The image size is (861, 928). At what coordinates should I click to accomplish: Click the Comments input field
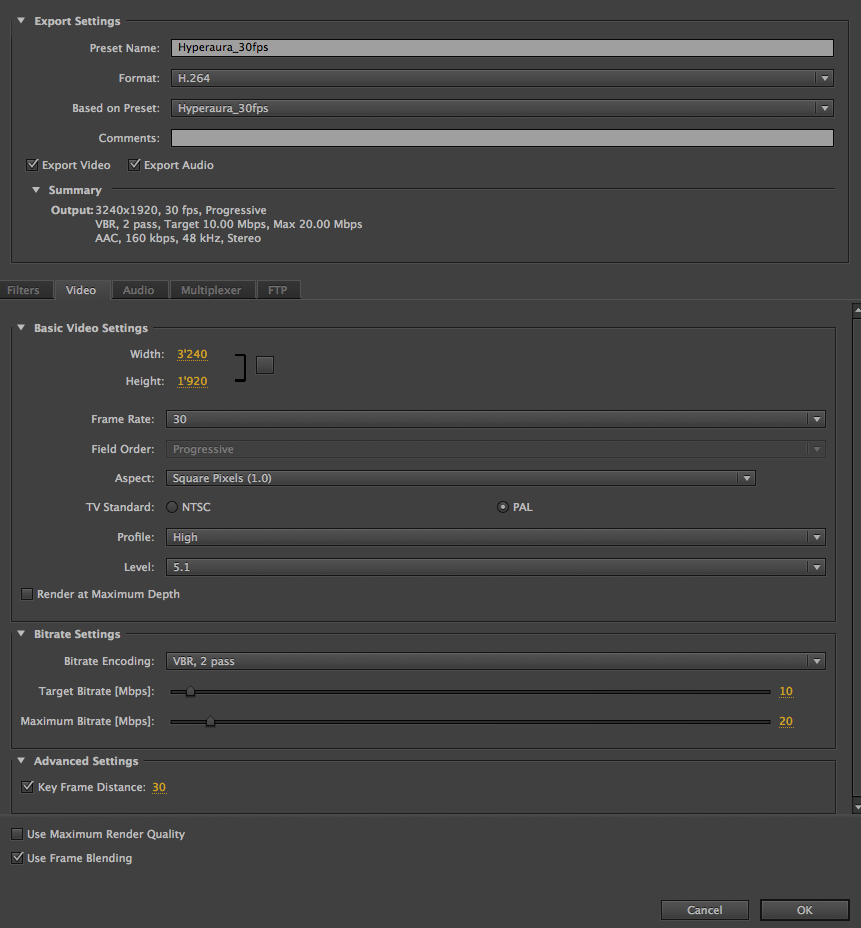click(x=502, y=138)
